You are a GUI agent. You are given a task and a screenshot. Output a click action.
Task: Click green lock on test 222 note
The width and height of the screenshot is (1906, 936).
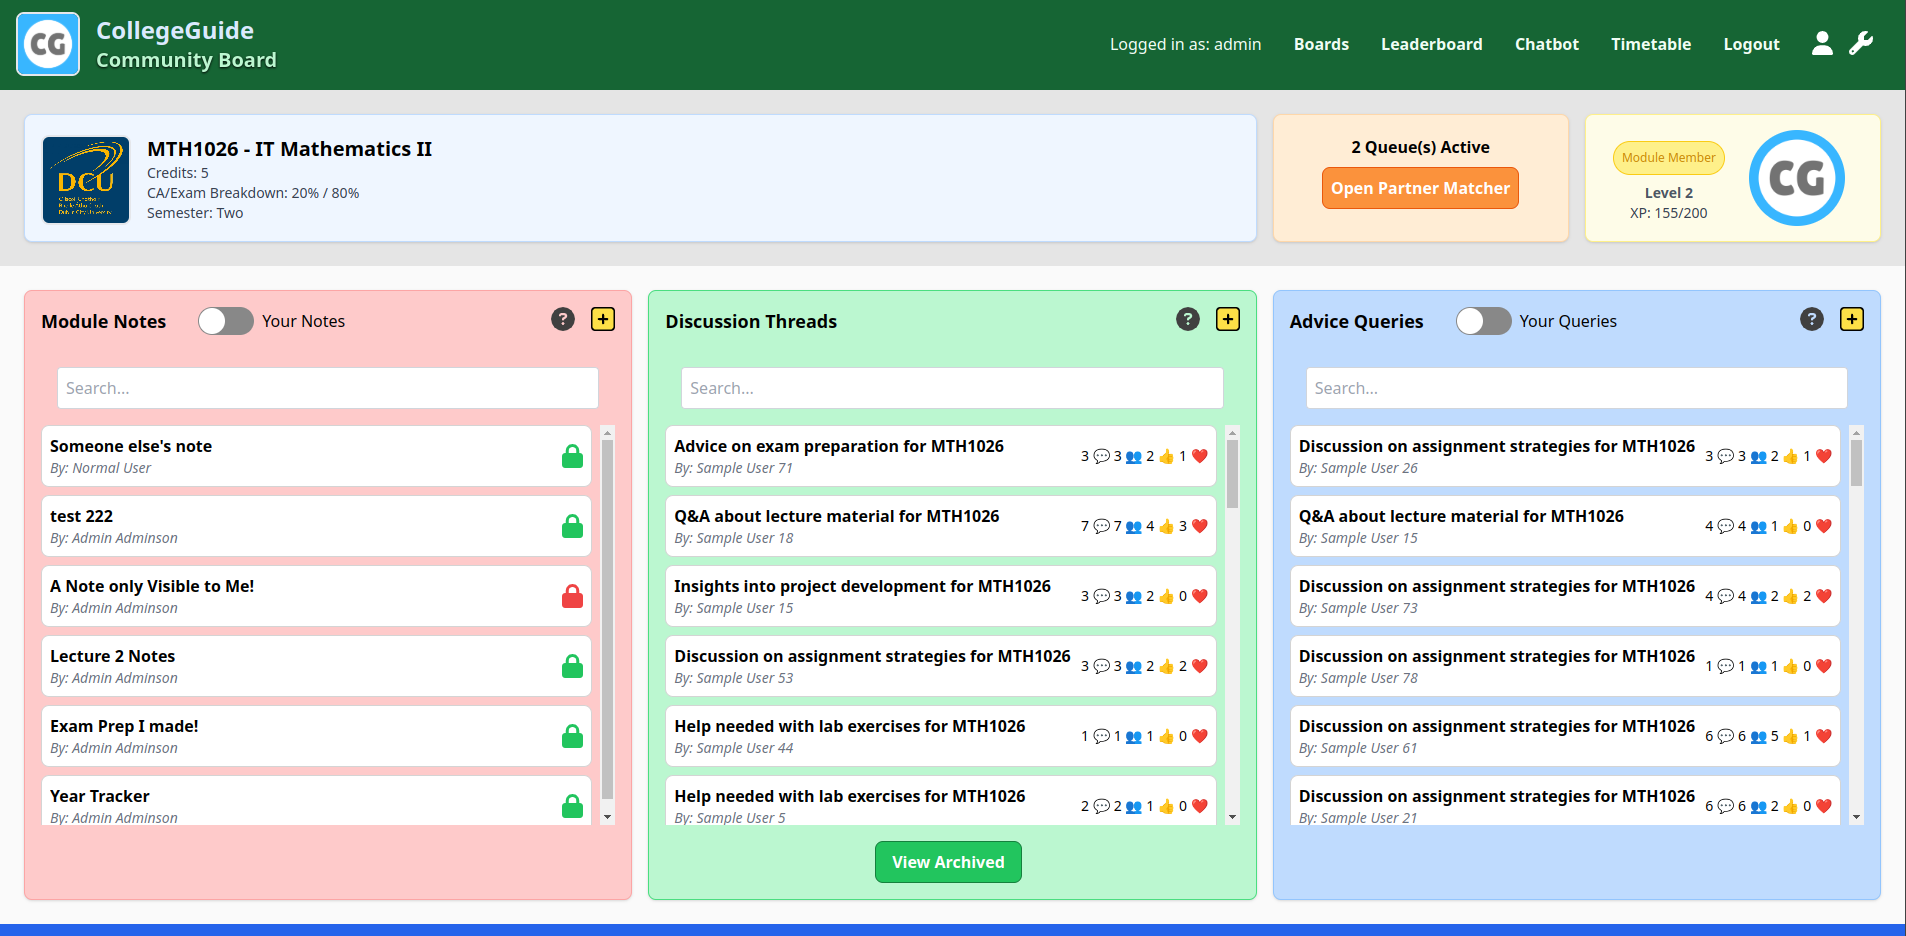coord(572,526)
